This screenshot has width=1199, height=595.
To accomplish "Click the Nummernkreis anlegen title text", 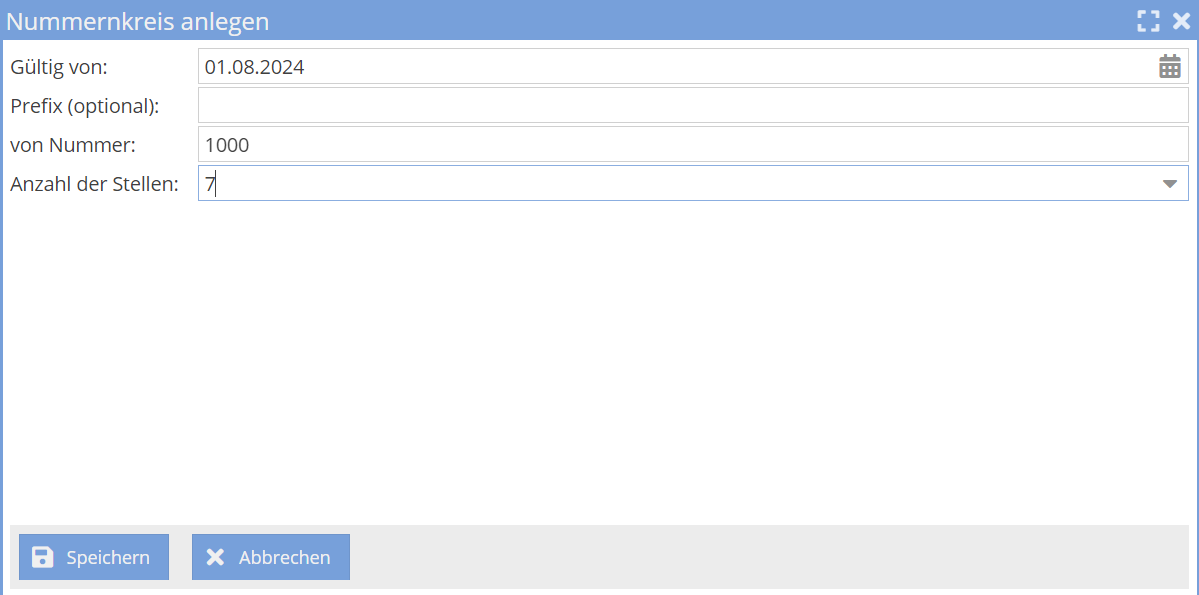I will click(x=138, y=21).
